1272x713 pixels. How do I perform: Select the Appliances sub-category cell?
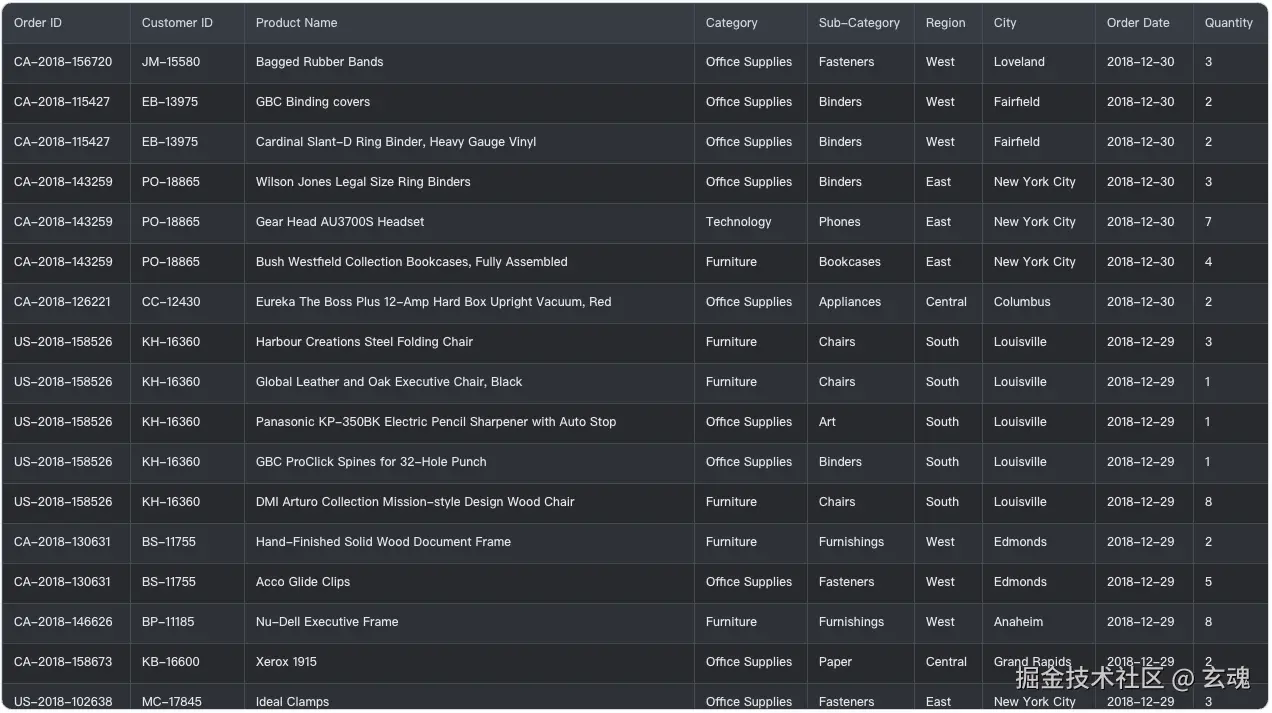coord(849,302)
